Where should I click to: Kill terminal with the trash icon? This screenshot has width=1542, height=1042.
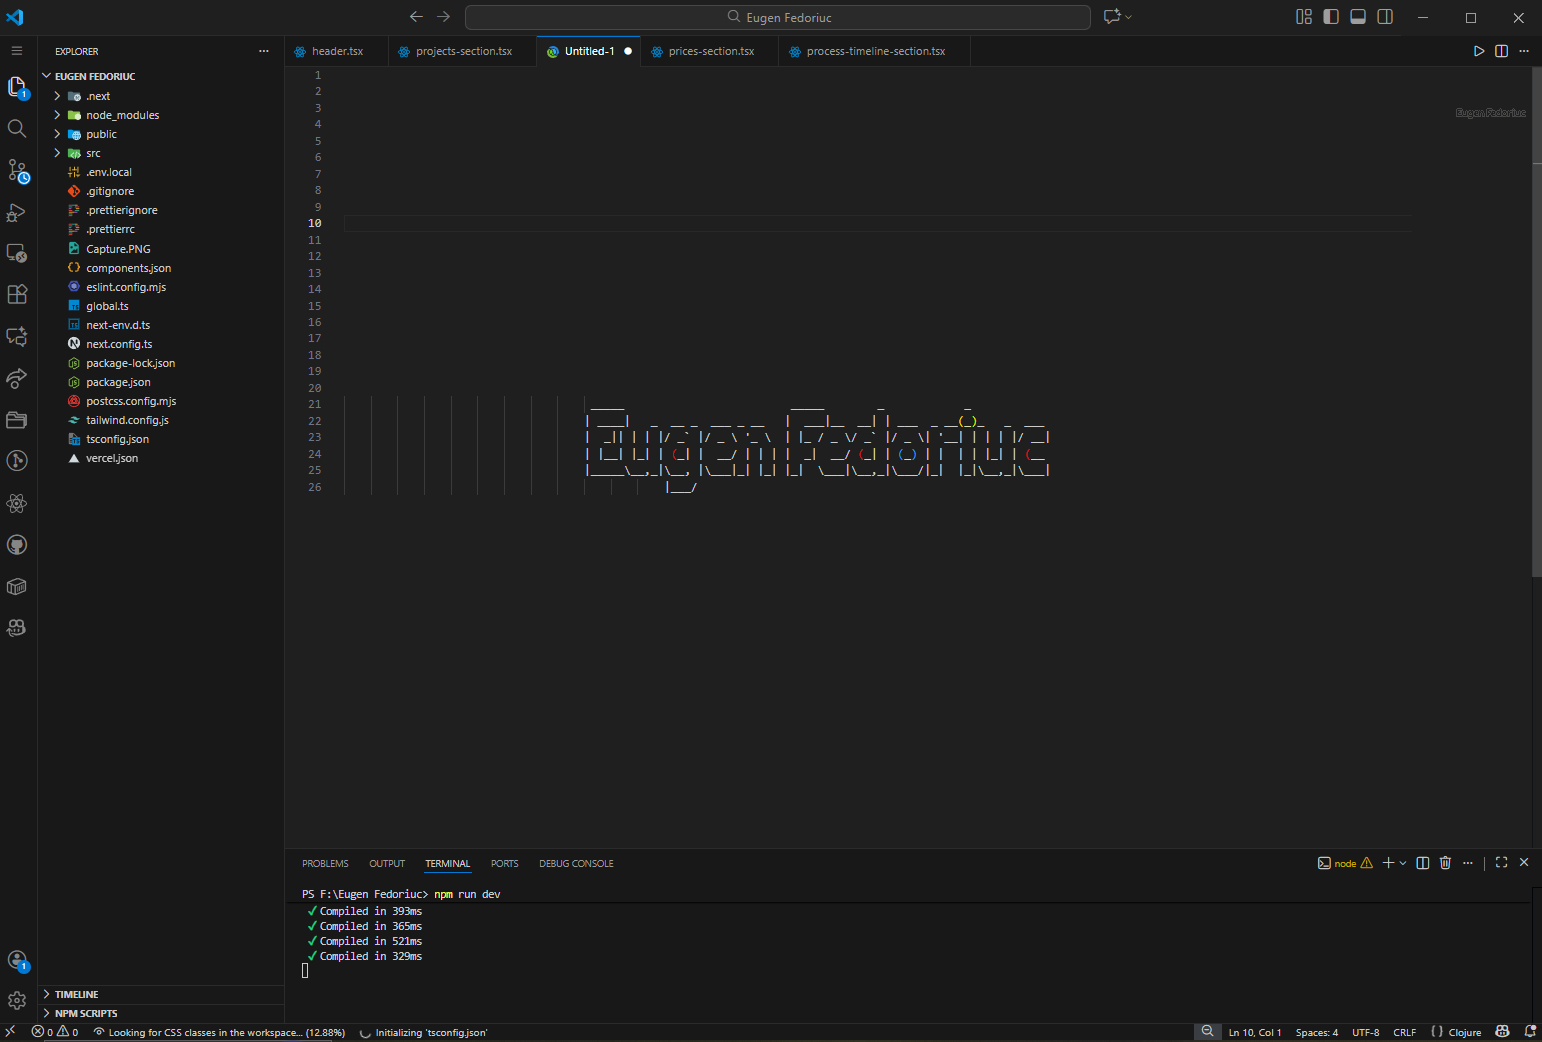tap(1445, 863)
